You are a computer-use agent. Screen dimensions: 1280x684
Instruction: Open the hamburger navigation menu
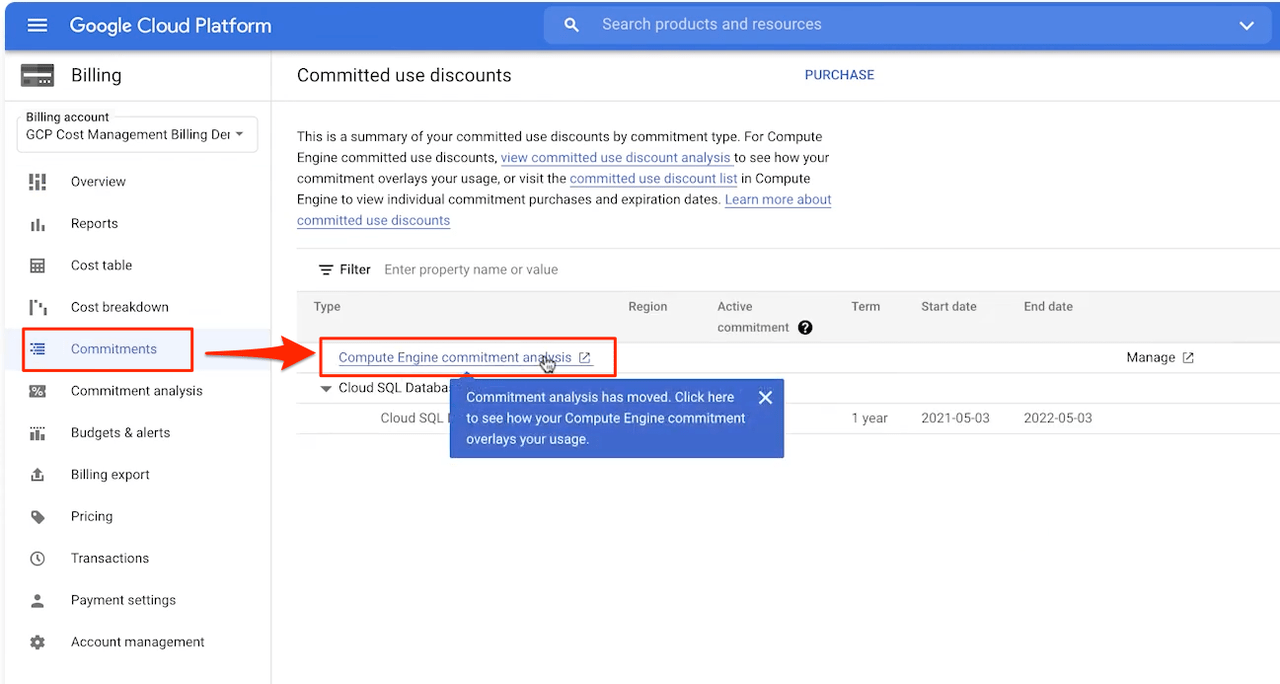click(37, 25)
